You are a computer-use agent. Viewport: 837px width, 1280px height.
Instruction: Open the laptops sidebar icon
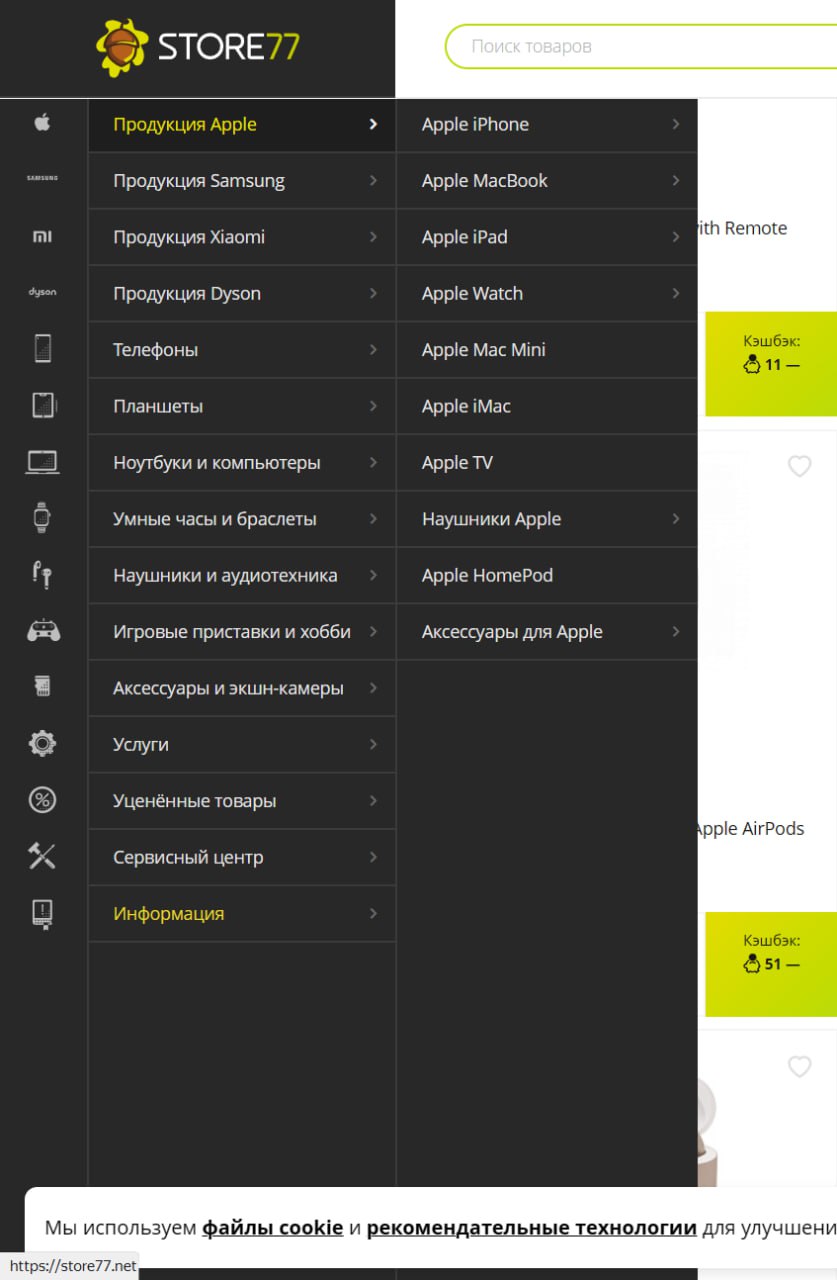[42, 462]
